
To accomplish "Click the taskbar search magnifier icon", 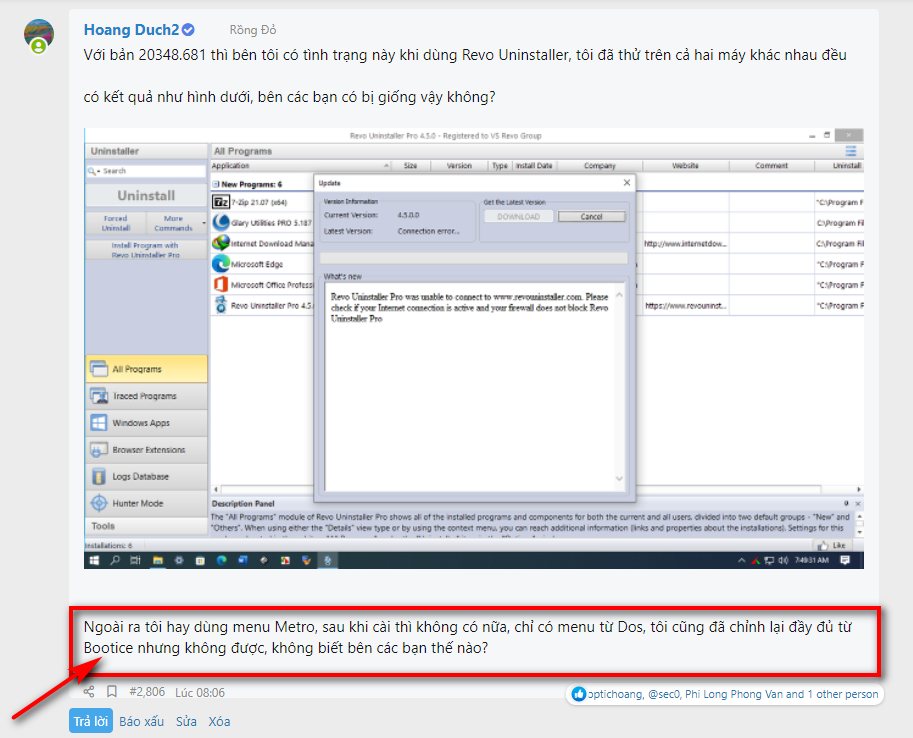I will tap(115, 560).
